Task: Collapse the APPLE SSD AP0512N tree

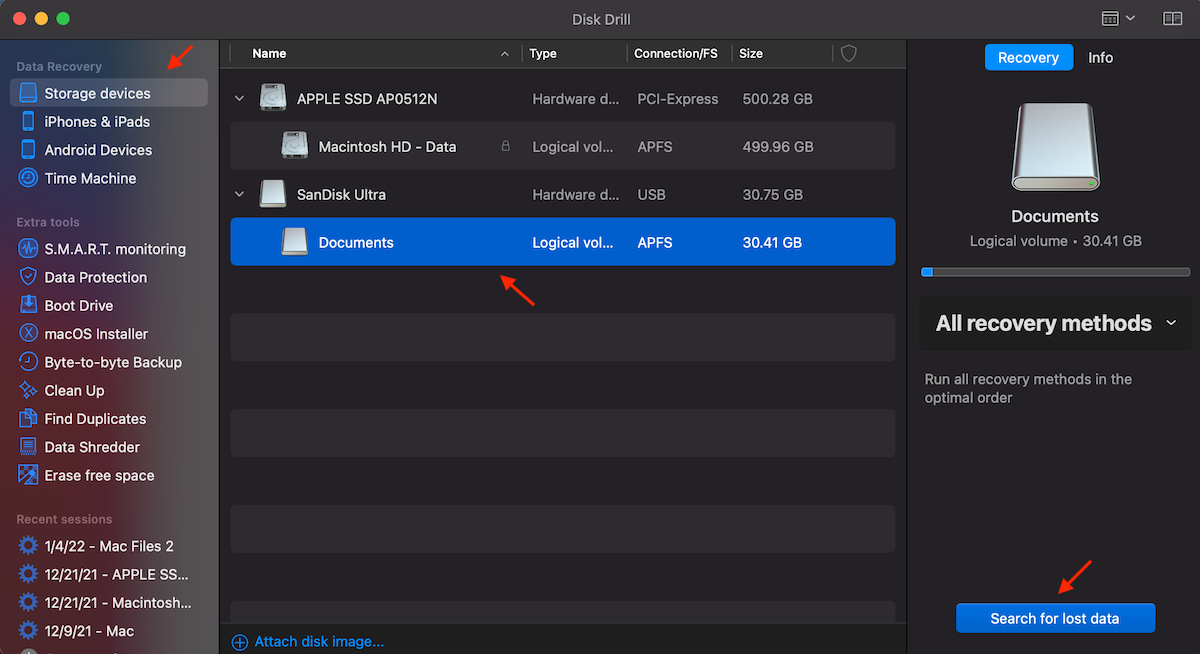Action: point(239,98)
